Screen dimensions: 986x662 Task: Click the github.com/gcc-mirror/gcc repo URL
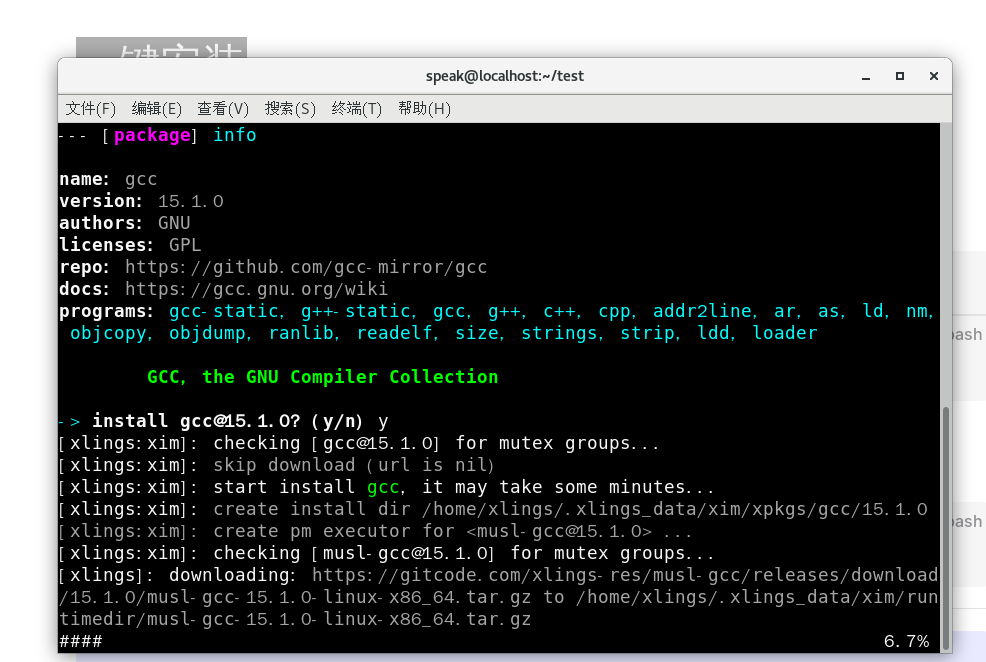pos(306,267)
